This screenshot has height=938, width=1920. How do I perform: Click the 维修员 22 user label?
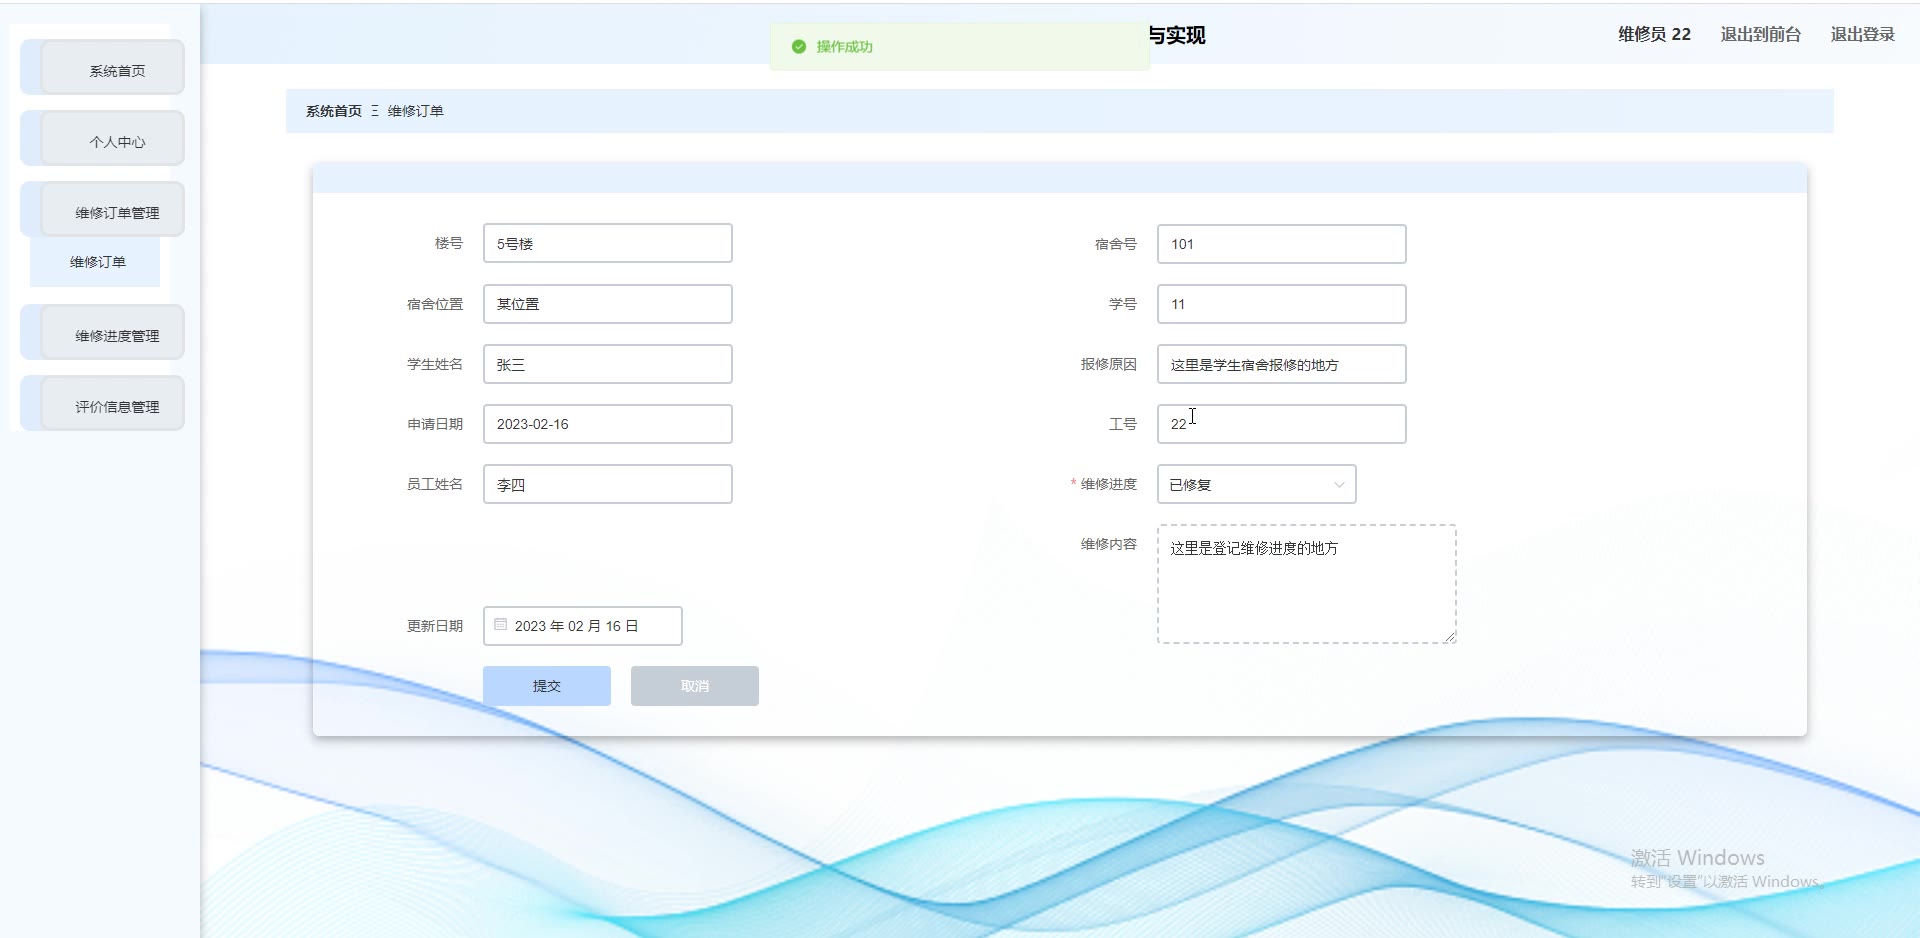point(1655,35)
